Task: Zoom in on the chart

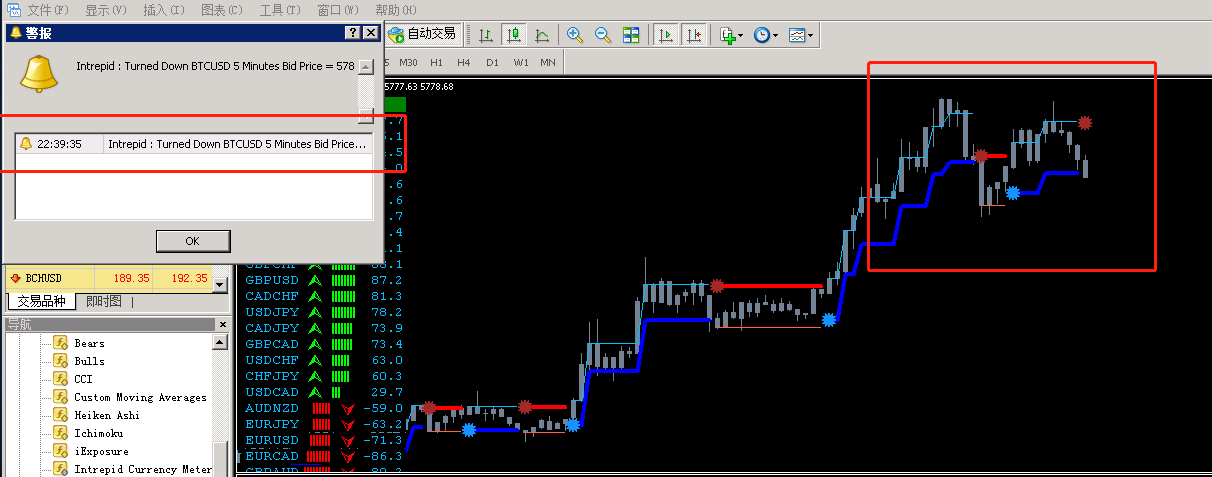Action: click(575, 35)
